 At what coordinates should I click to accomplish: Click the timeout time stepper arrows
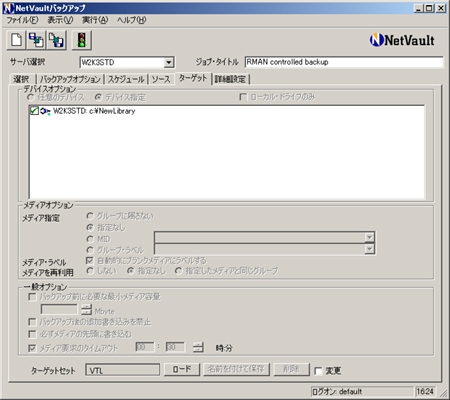click(198, 347)
